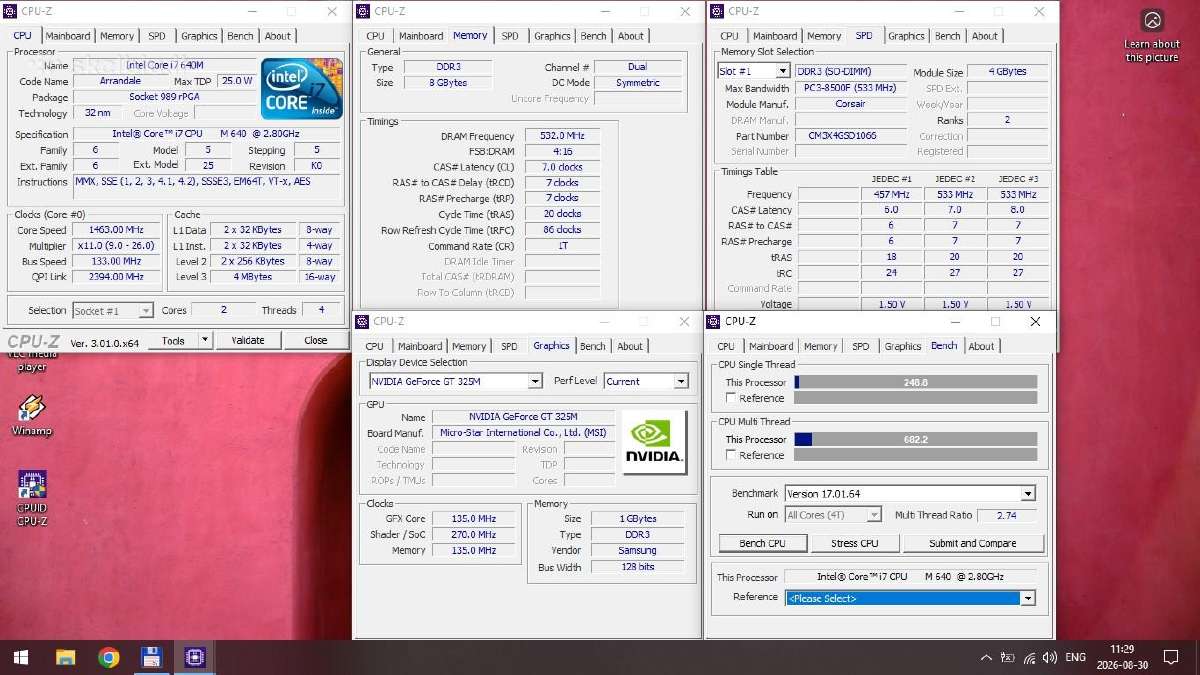Open the Winamp desktop shortcut
The height and width of the screenshot is (675, 1200).
pos(31,415)
